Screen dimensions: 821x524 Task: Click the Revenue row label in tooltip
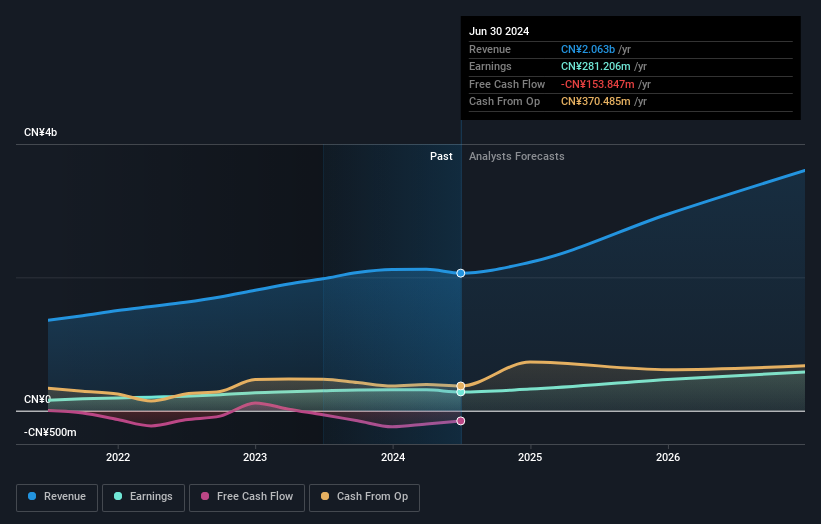(x=490, y=49)
